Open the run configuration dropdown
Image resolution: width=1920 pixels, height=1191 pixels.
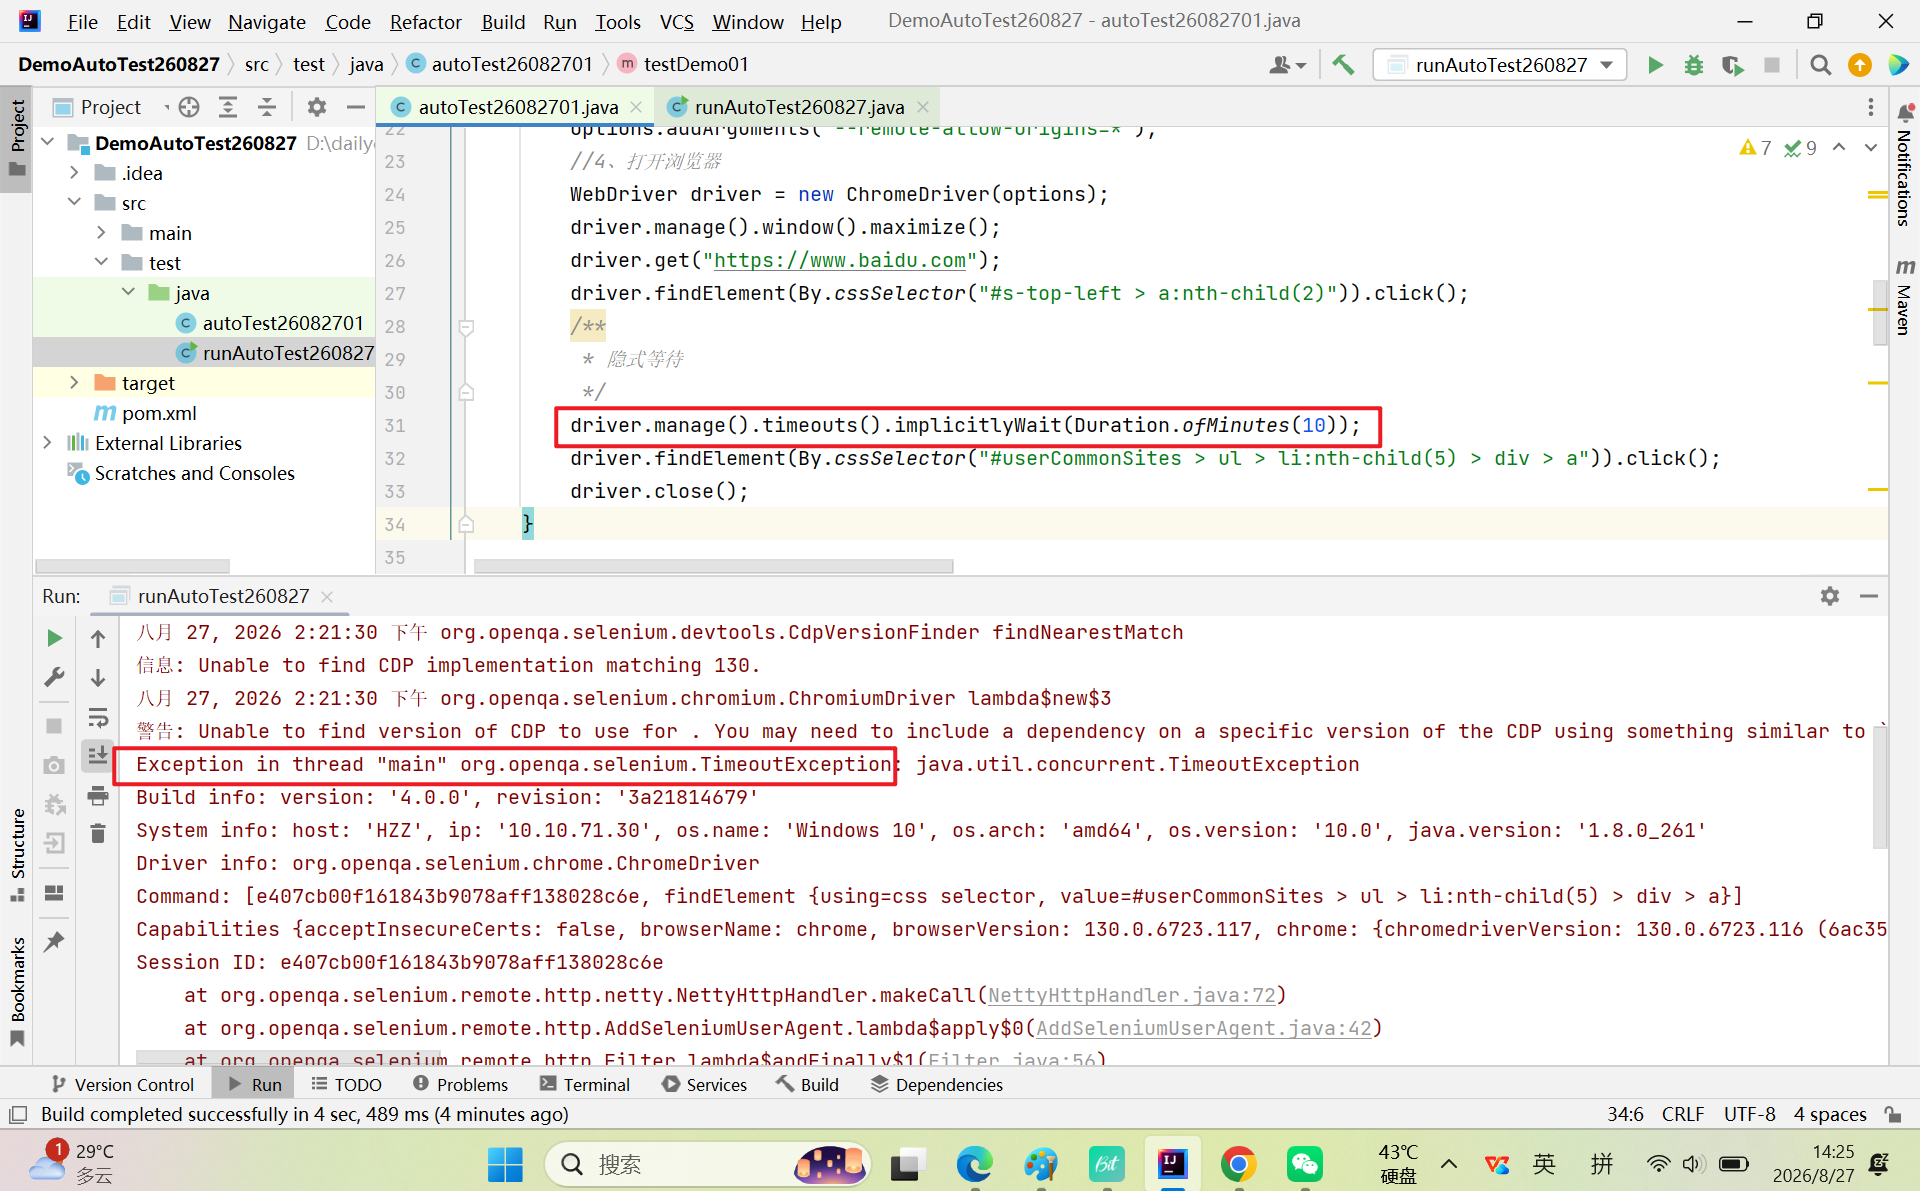point(1500,65)
